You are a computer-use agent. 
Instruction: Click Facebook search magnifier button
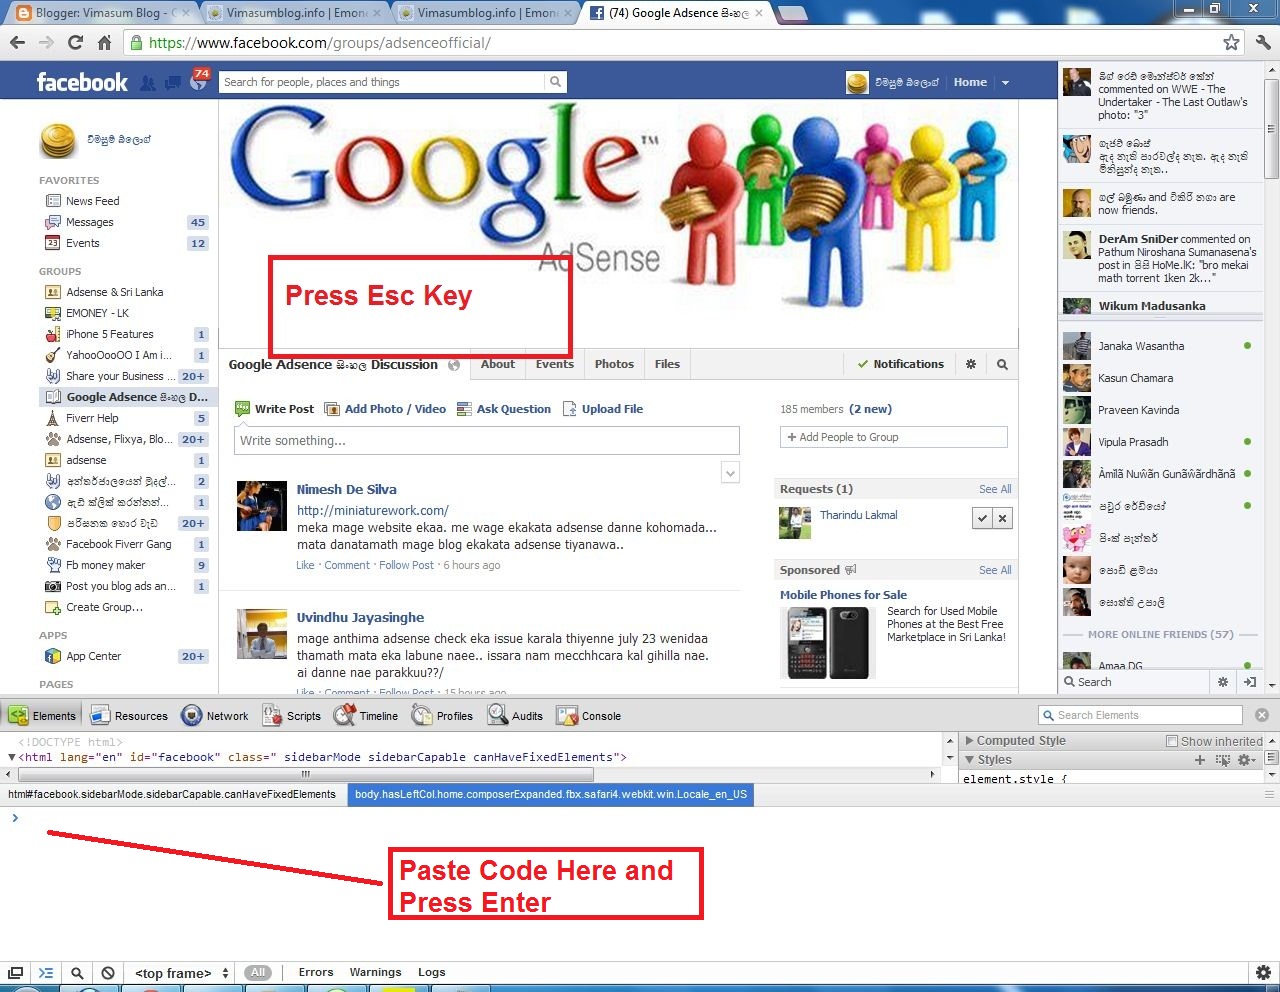[555, 82]
